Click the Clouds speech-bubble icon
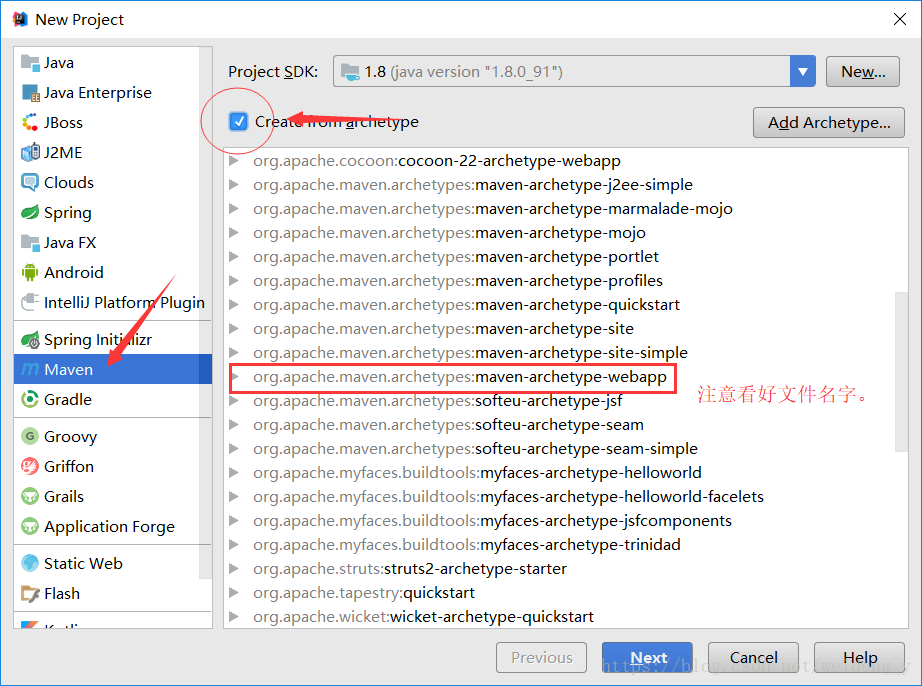Image resolution: width=922 pixels, height=686 pixels. tap(30, 182)
